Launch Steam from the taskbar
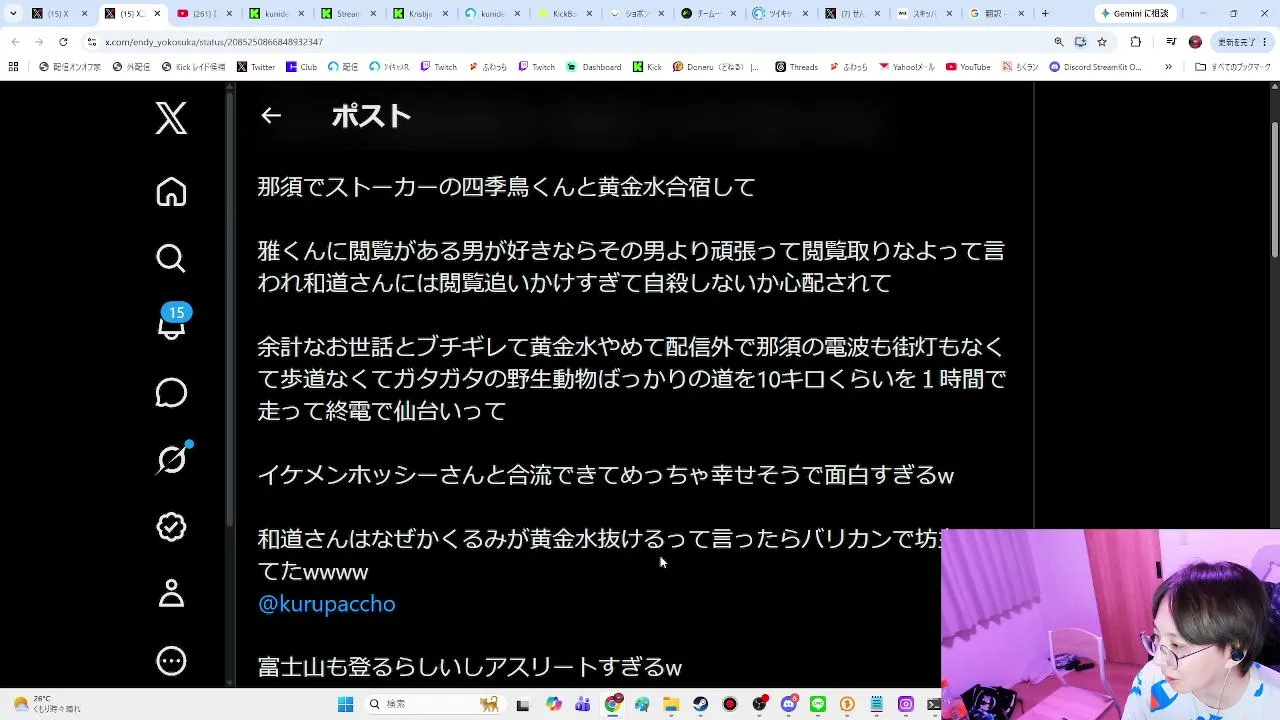 click(x=701, y=704)
